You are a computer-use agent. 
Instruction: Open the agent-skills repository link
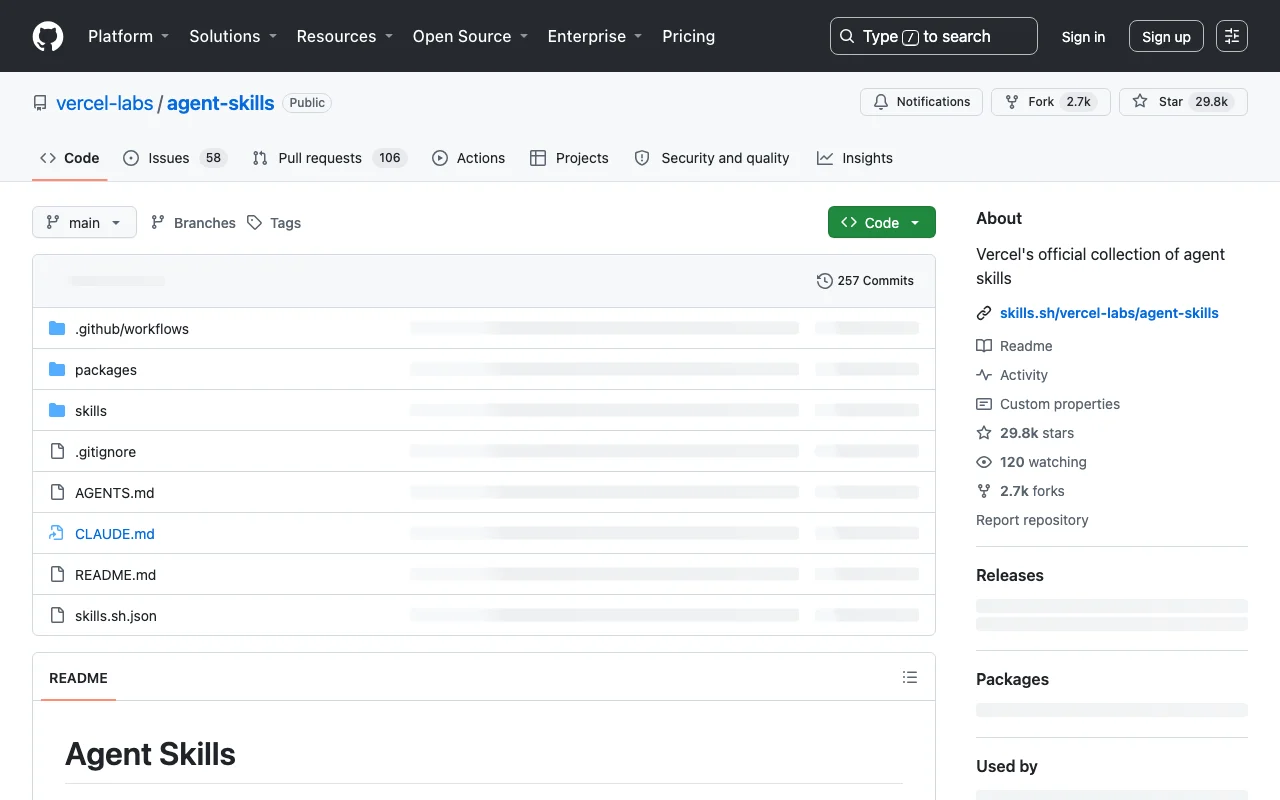[x=220, y=103]
